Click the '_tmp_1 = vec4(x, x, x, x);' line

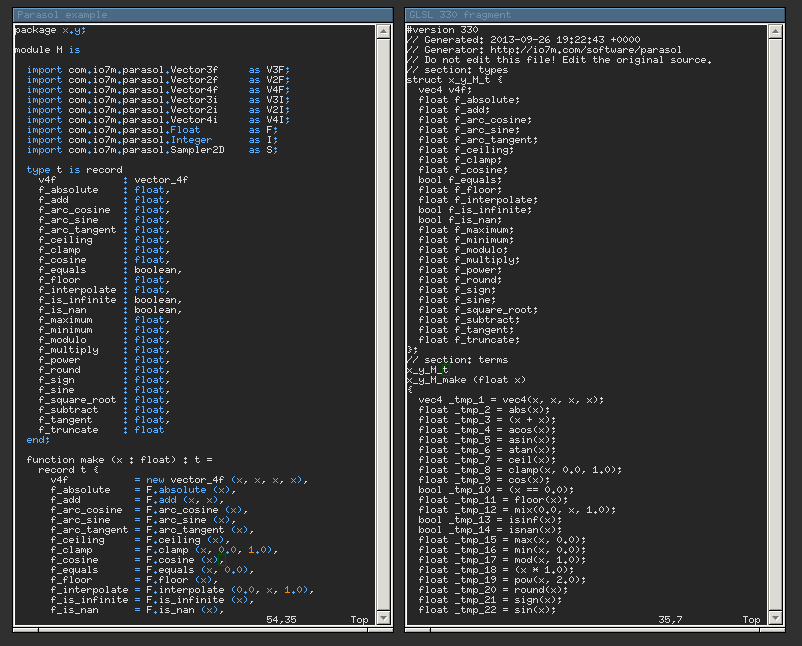pos(511,400)
